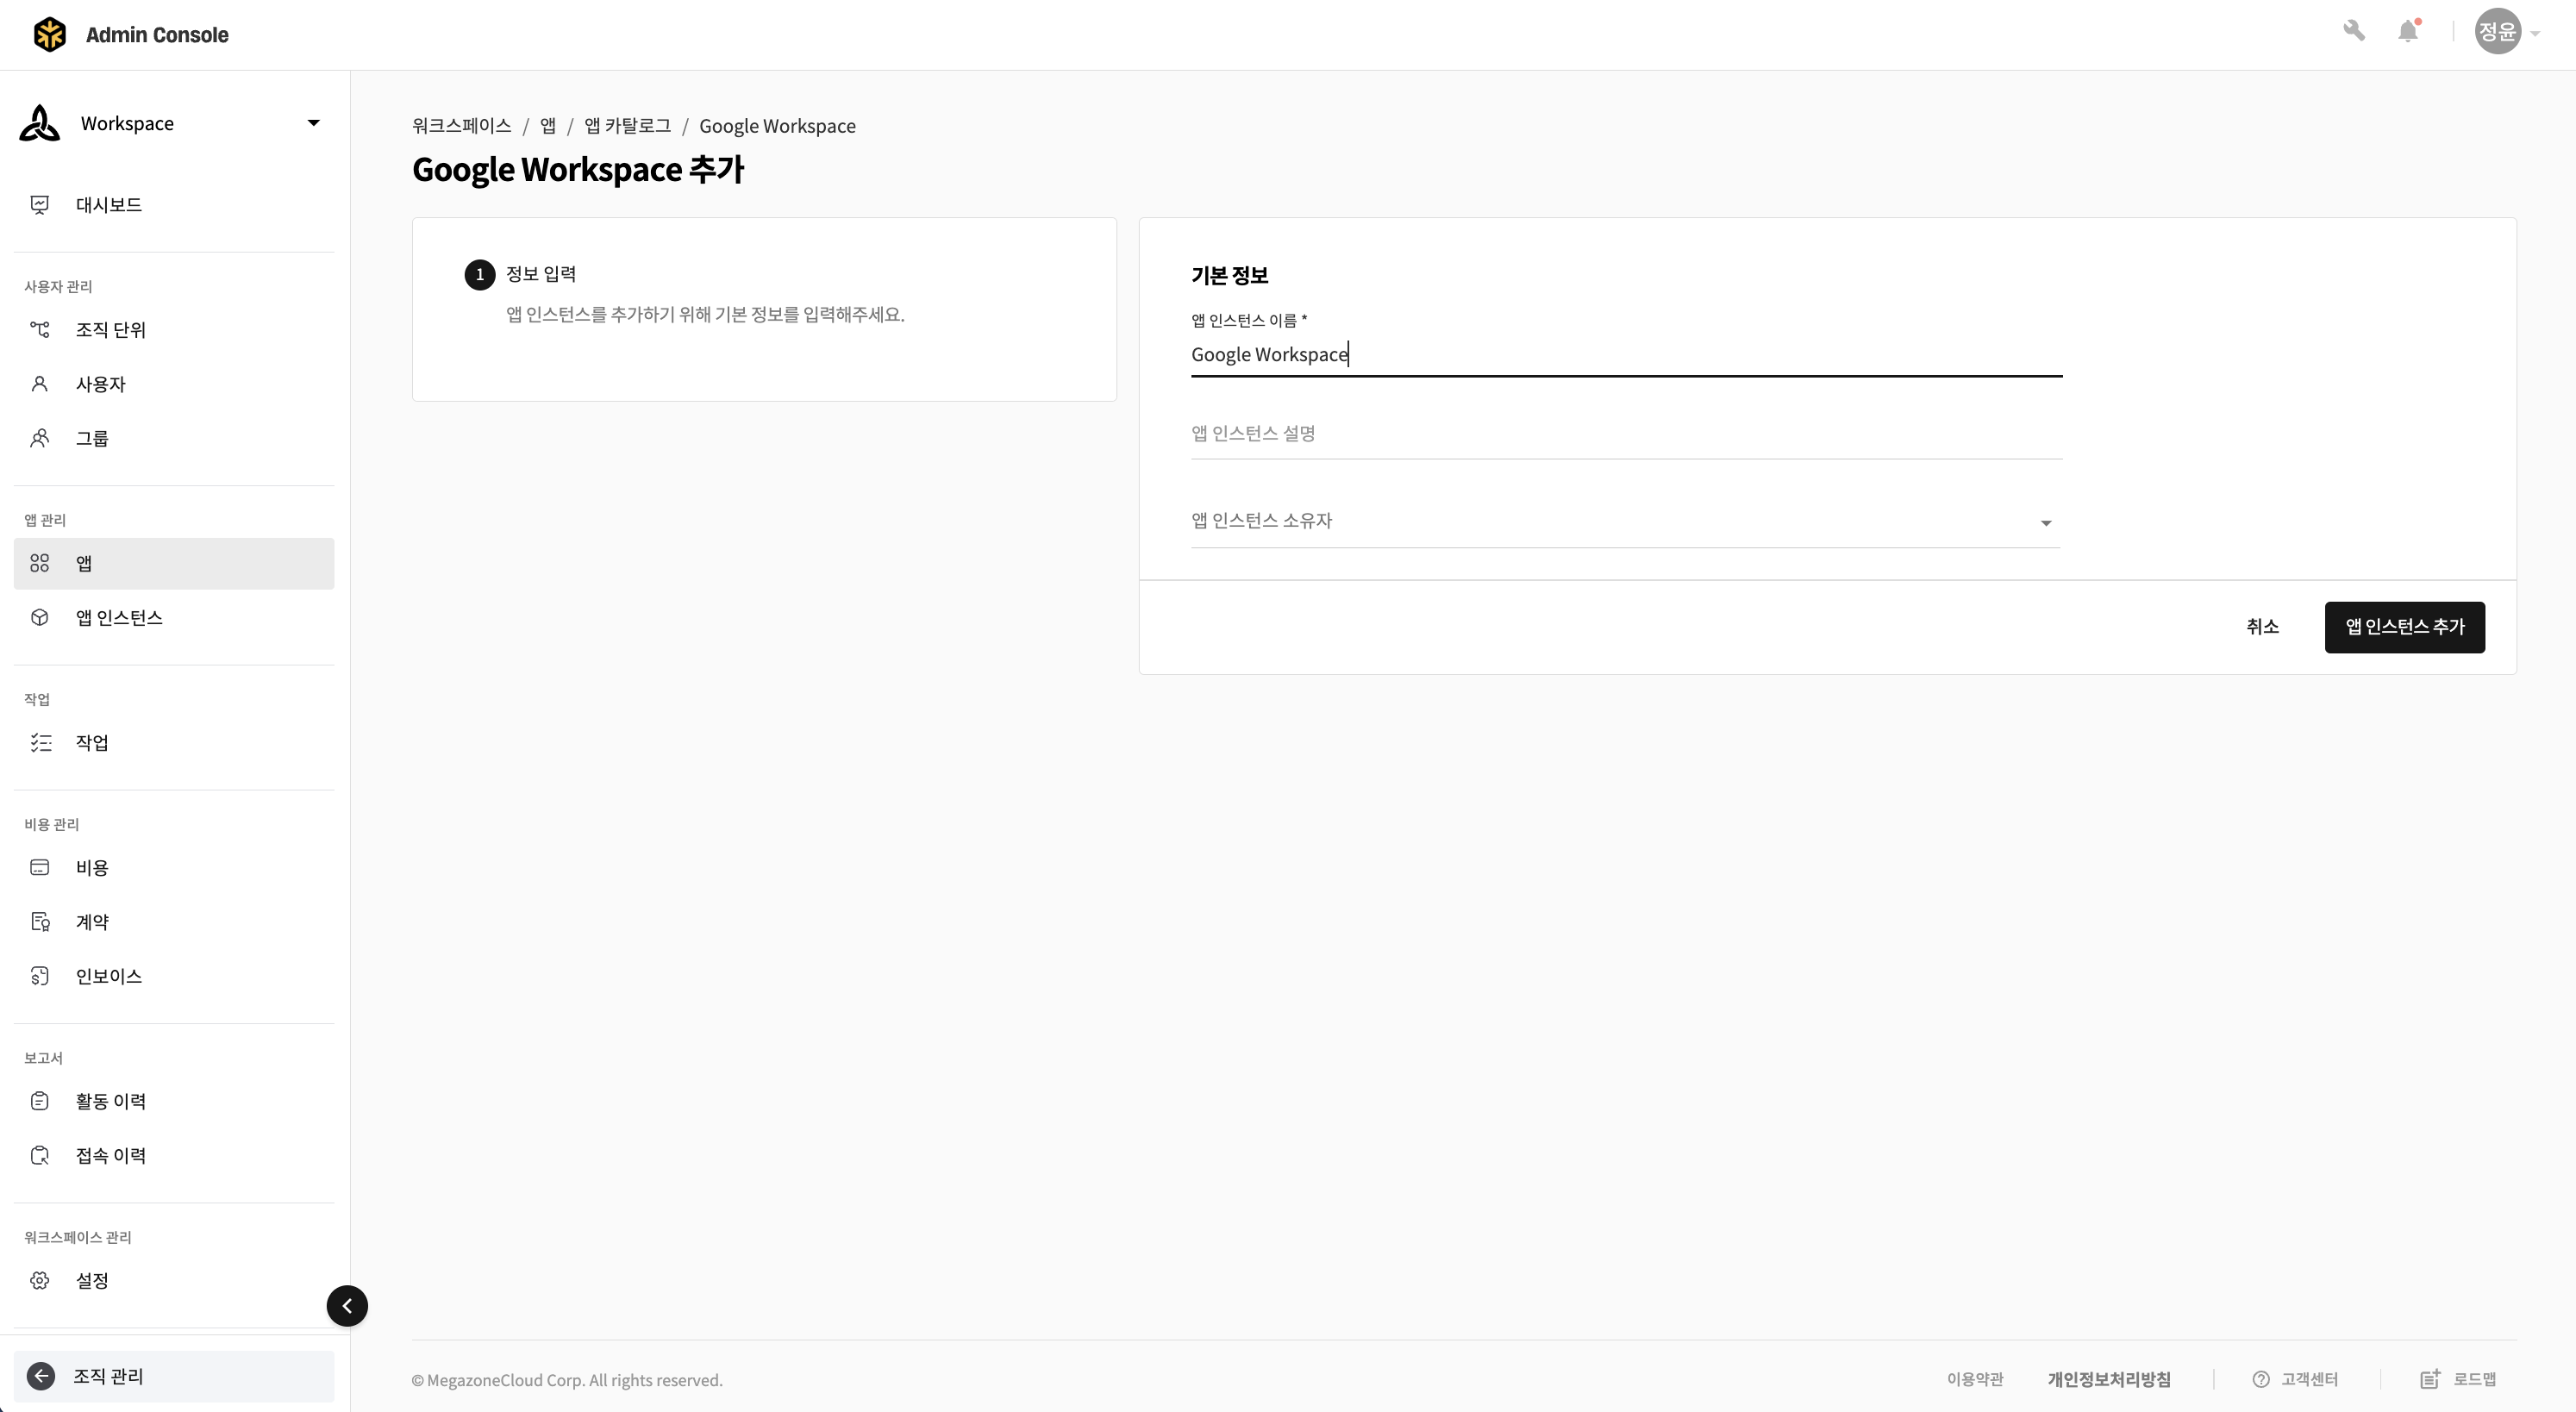2576x1412 pixels.
Task: Click the 접속 이력 history icon
Action: [40, 1155]
